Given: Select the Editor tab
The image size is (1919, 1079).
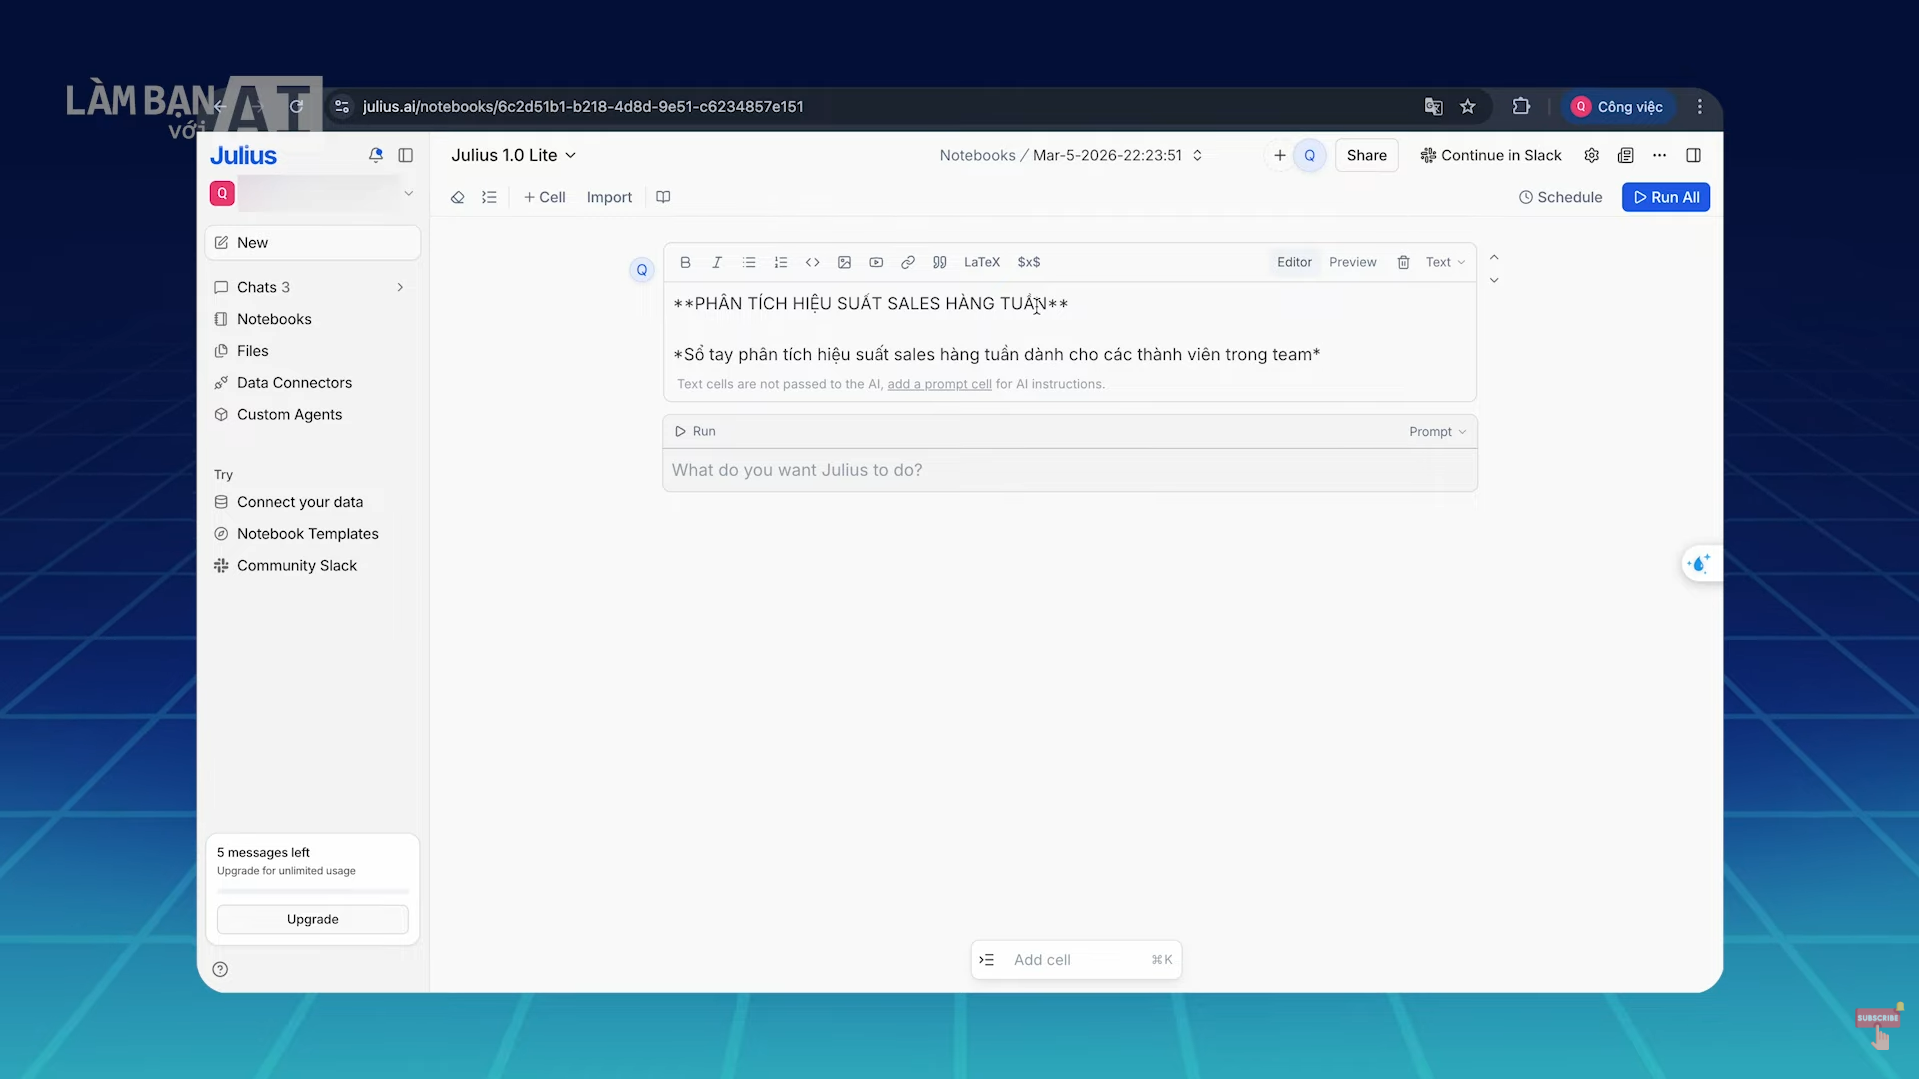Looking at the screenshot, I should point(1293,262).
